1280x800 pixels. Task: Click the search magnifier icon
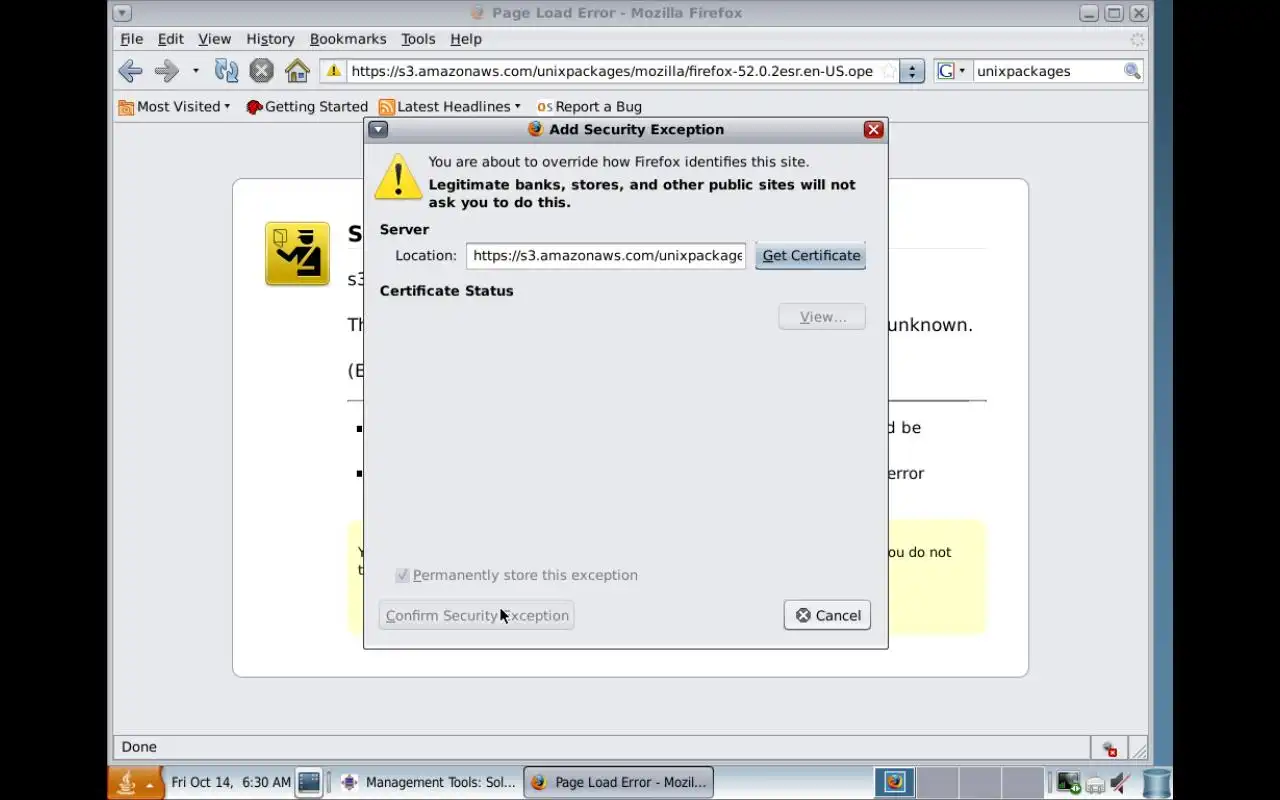pos(1132,71)
